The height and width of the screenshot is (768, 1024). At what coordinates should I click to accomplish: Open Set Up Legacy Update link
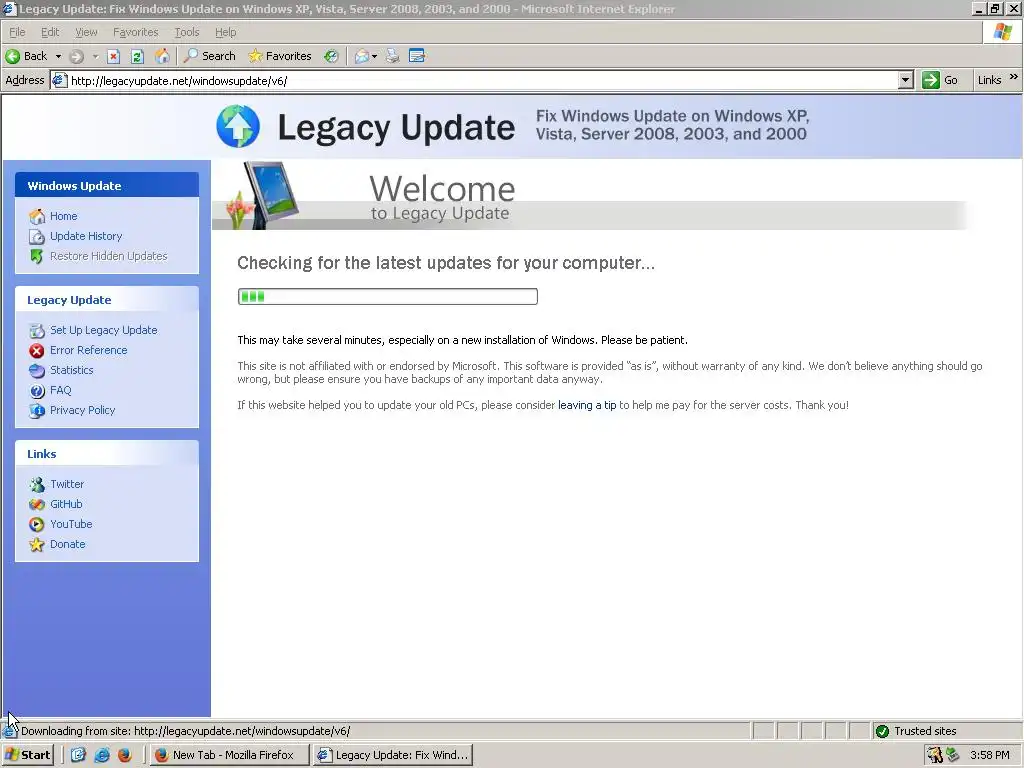103,330
